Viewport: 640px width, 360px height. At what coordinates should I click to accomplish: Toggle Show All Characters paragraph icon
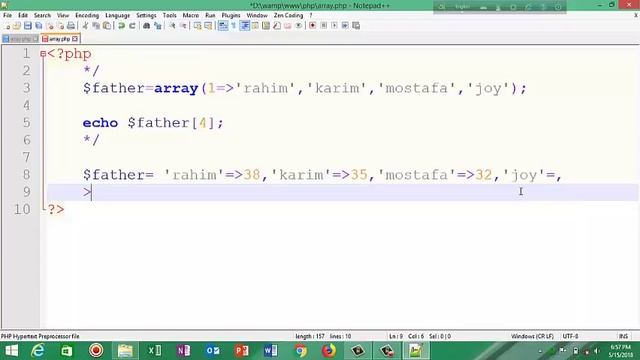(233, 26)
